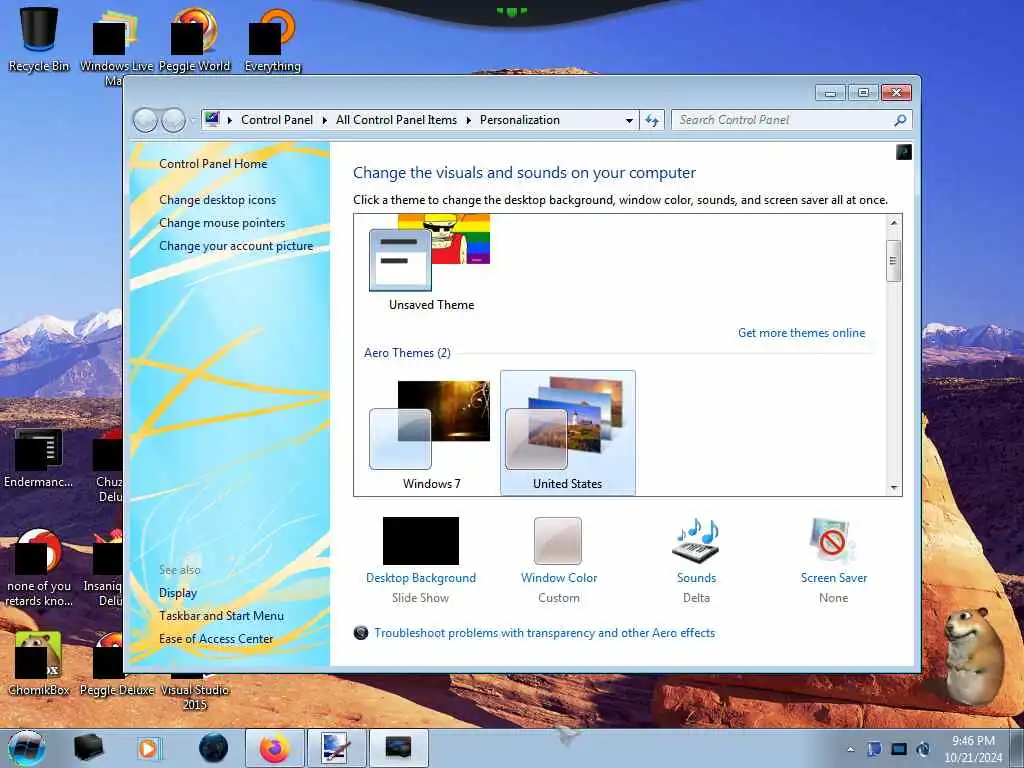
Task: Click the search magnifier icon
Action: pyautogui.click(x=900, y=120)
